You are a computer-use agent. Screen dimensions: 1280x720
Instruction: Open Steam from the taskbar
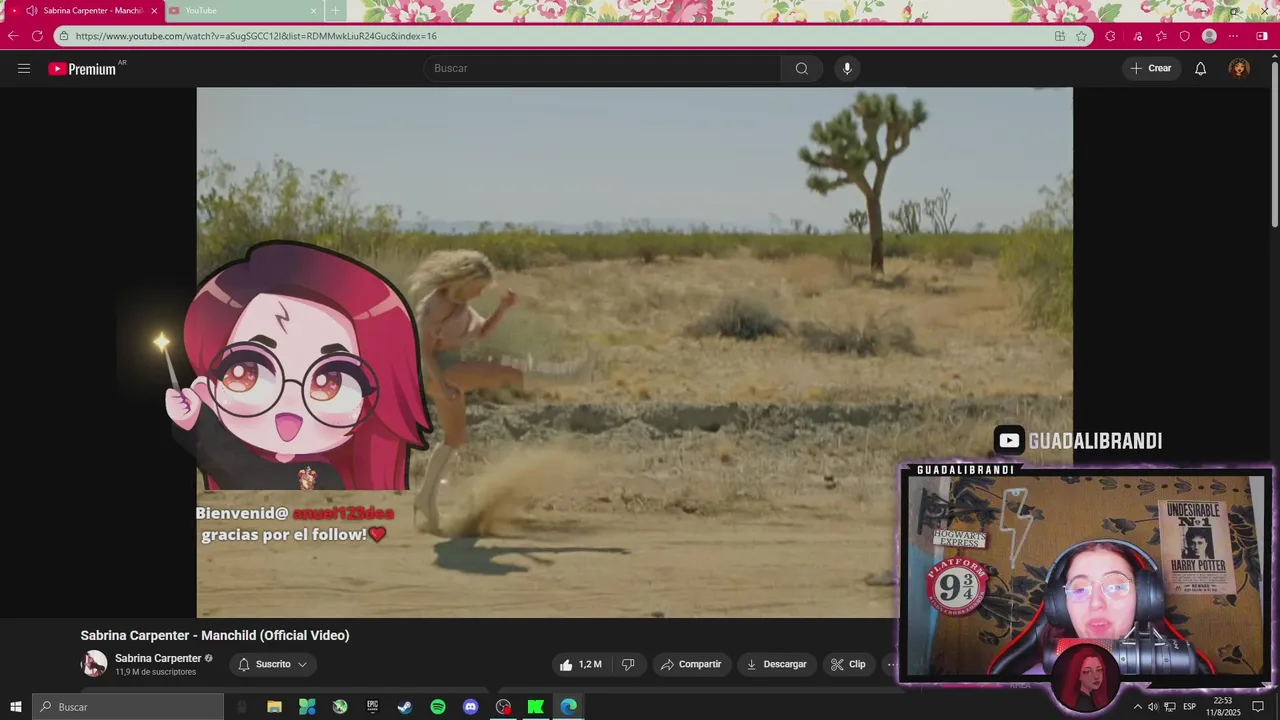(x=405, y=707)
